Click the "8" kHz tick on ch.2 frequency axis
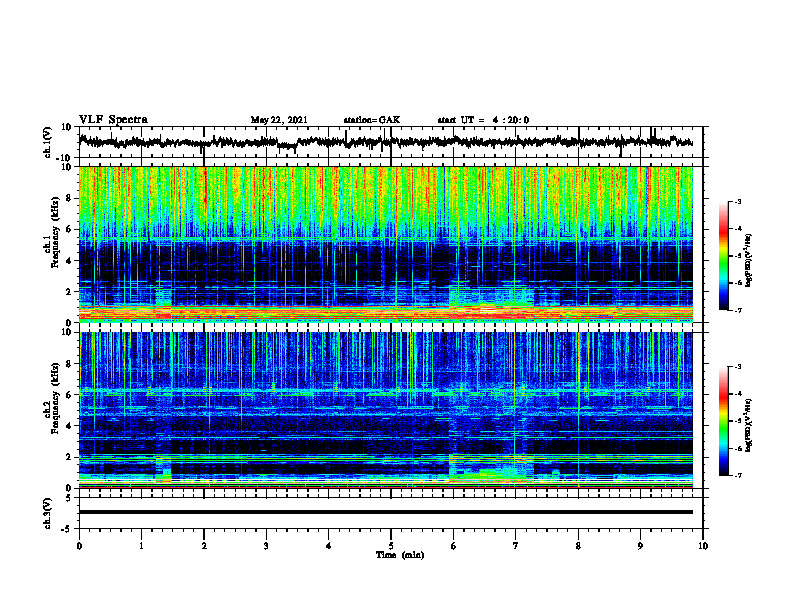Image resolution: width=792 pixels, height=612 pixels. click(69, 364)
